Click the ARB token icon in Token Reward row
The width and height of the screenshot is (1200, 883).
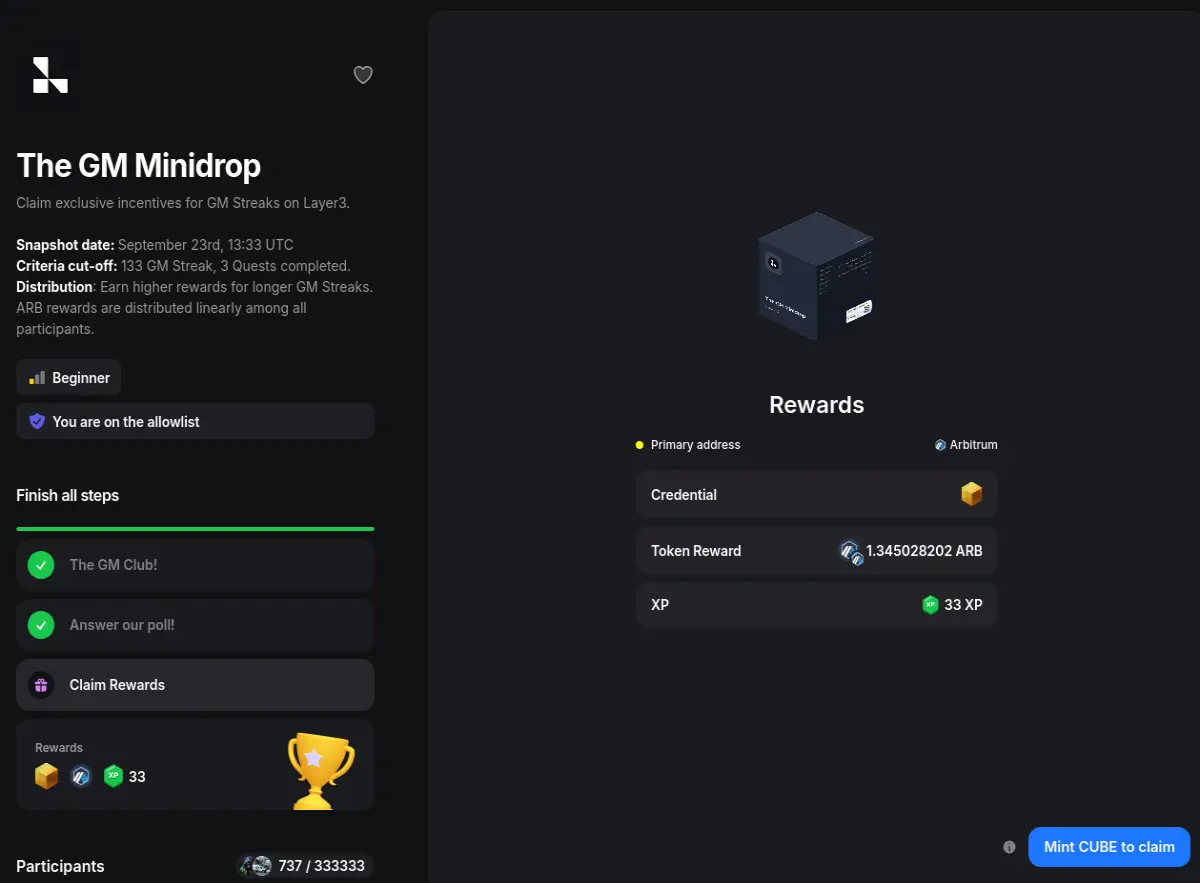[x=851, y=552]
